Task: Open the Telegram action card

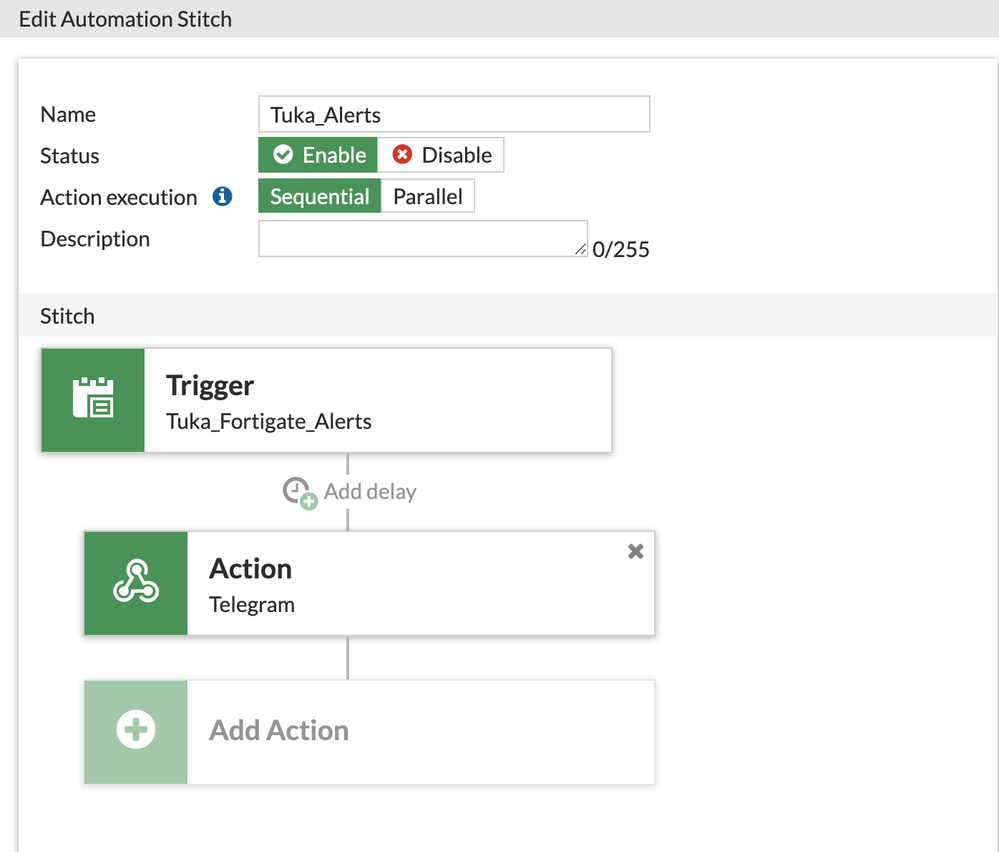Action: click(x=420, y=583)
